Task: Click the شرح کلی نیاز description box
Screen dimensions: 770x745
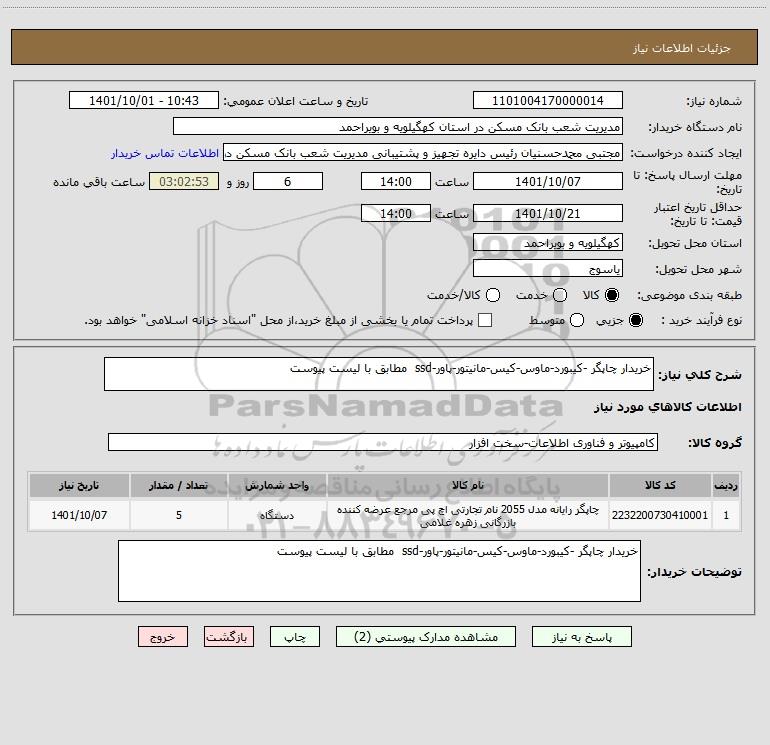Action: click(x=379, y=374)
